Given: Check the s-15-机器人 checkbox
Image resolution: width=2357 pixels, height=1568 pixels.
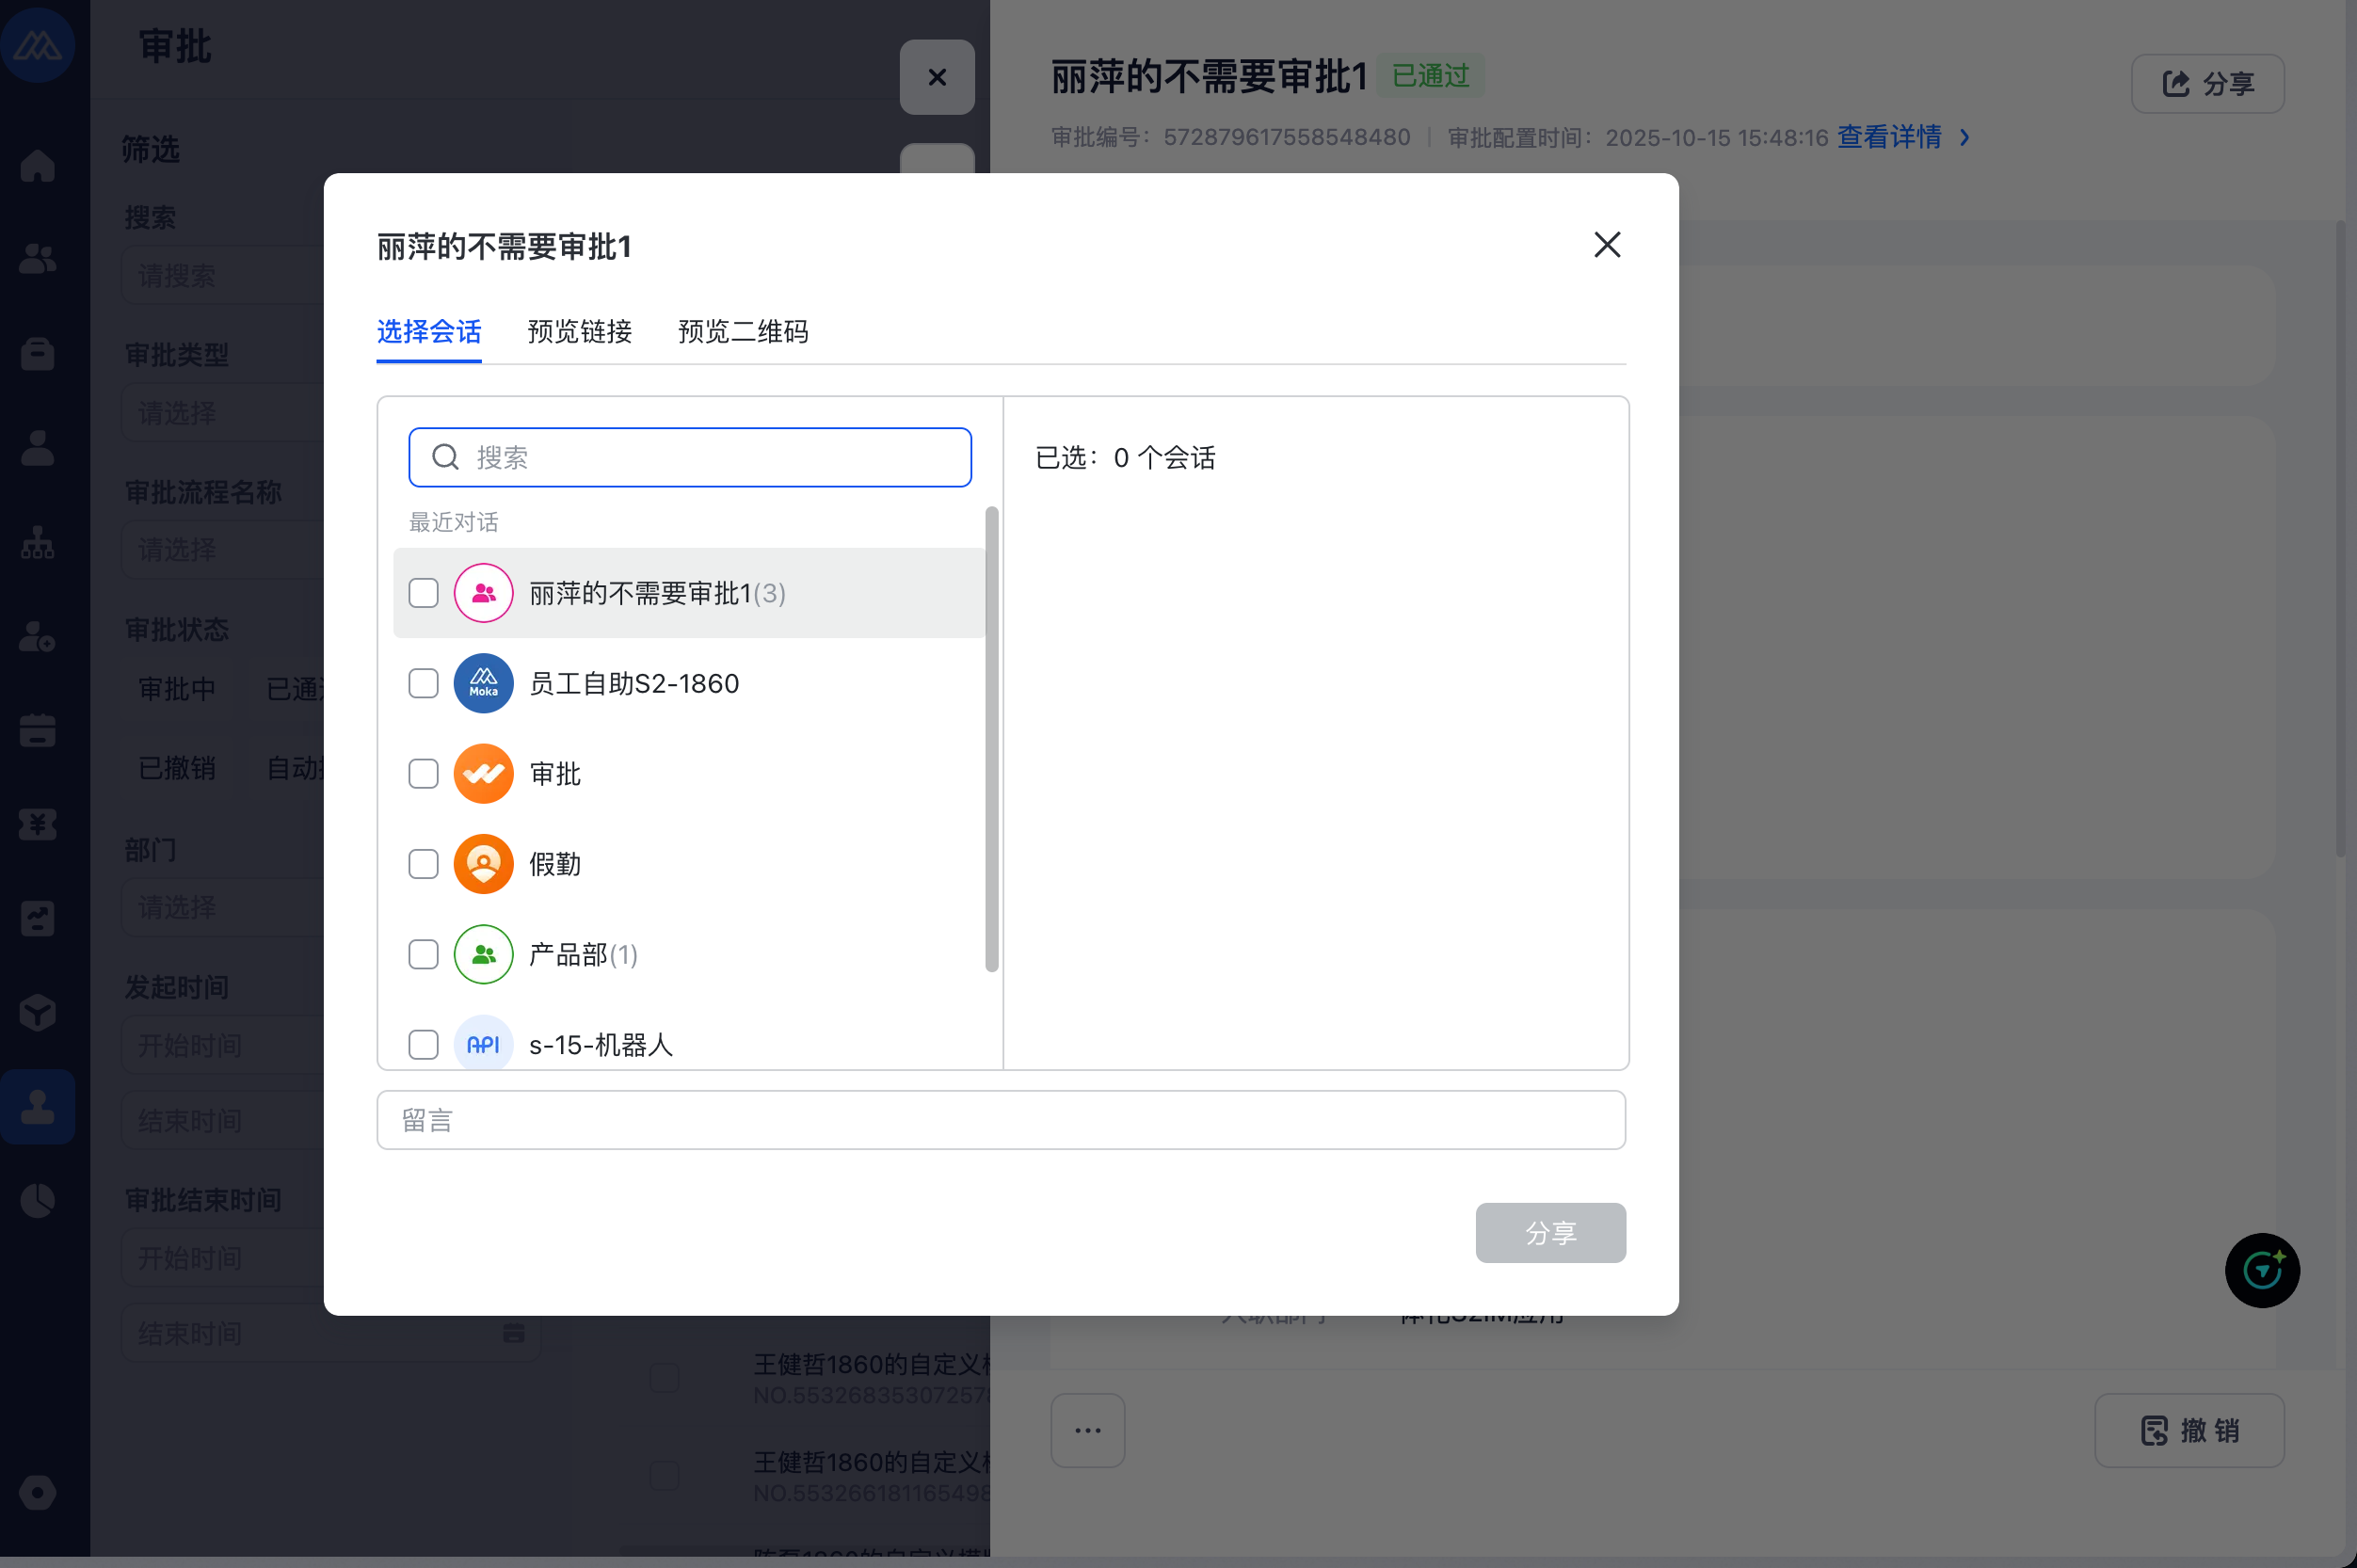Looking at the screenshot, I should pyautogui.click(x=423, y=1044).
